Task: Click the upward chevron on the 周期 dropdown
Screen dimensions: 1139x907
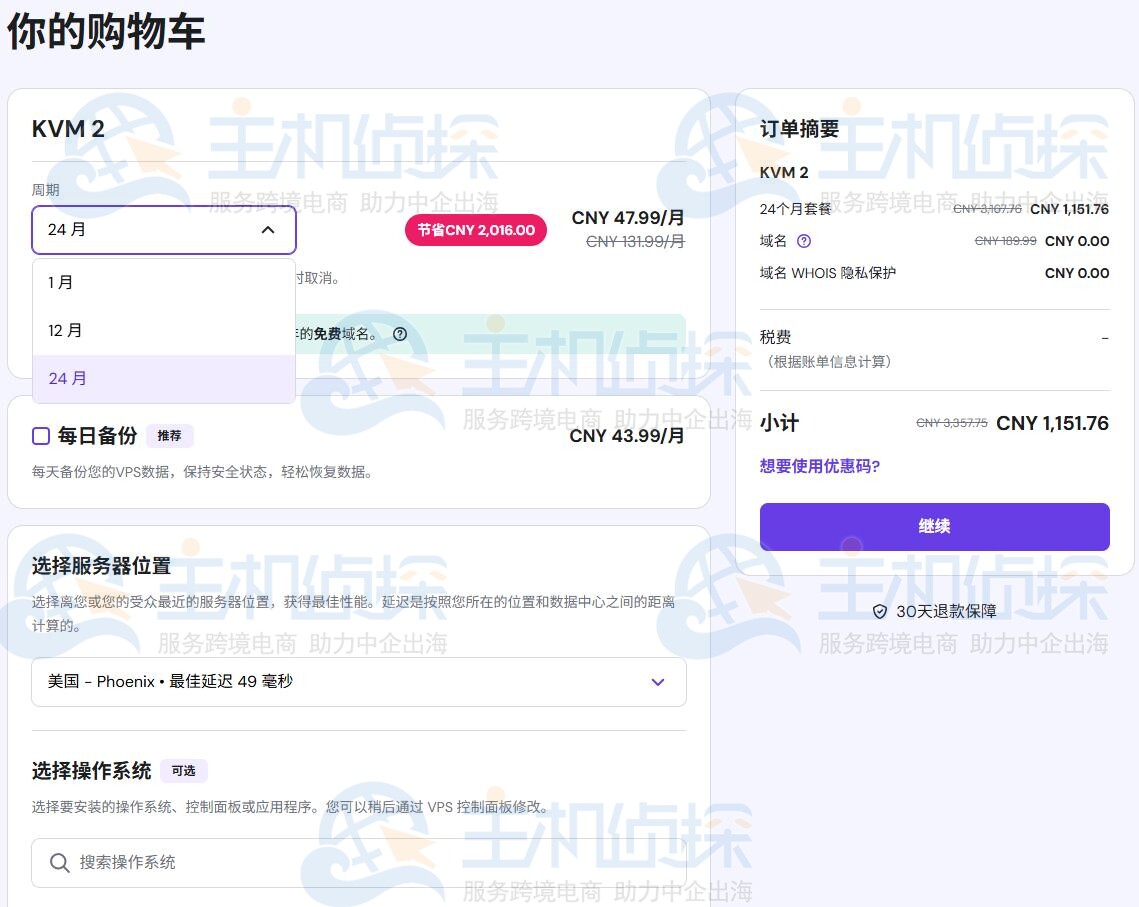Action: click(267, 229)
